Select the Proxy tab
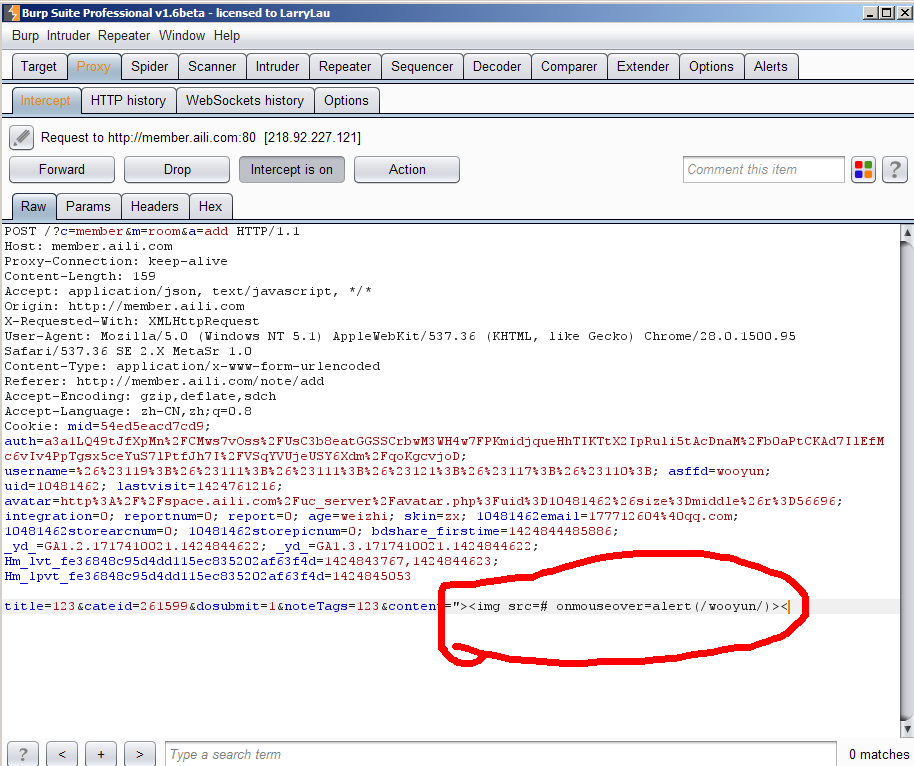Image resolution: width=914 pixels, height=766 pixels. tap(94, 66)
